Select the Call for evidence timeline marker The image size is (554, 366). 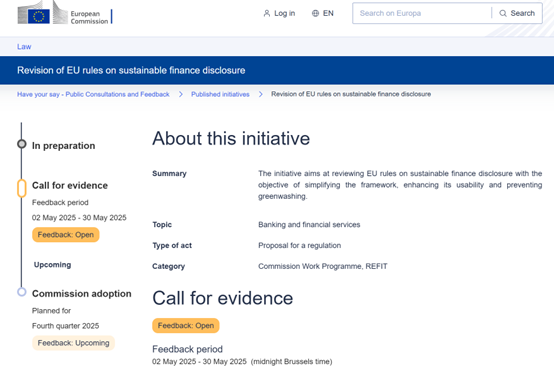click(x=22, y=188)
